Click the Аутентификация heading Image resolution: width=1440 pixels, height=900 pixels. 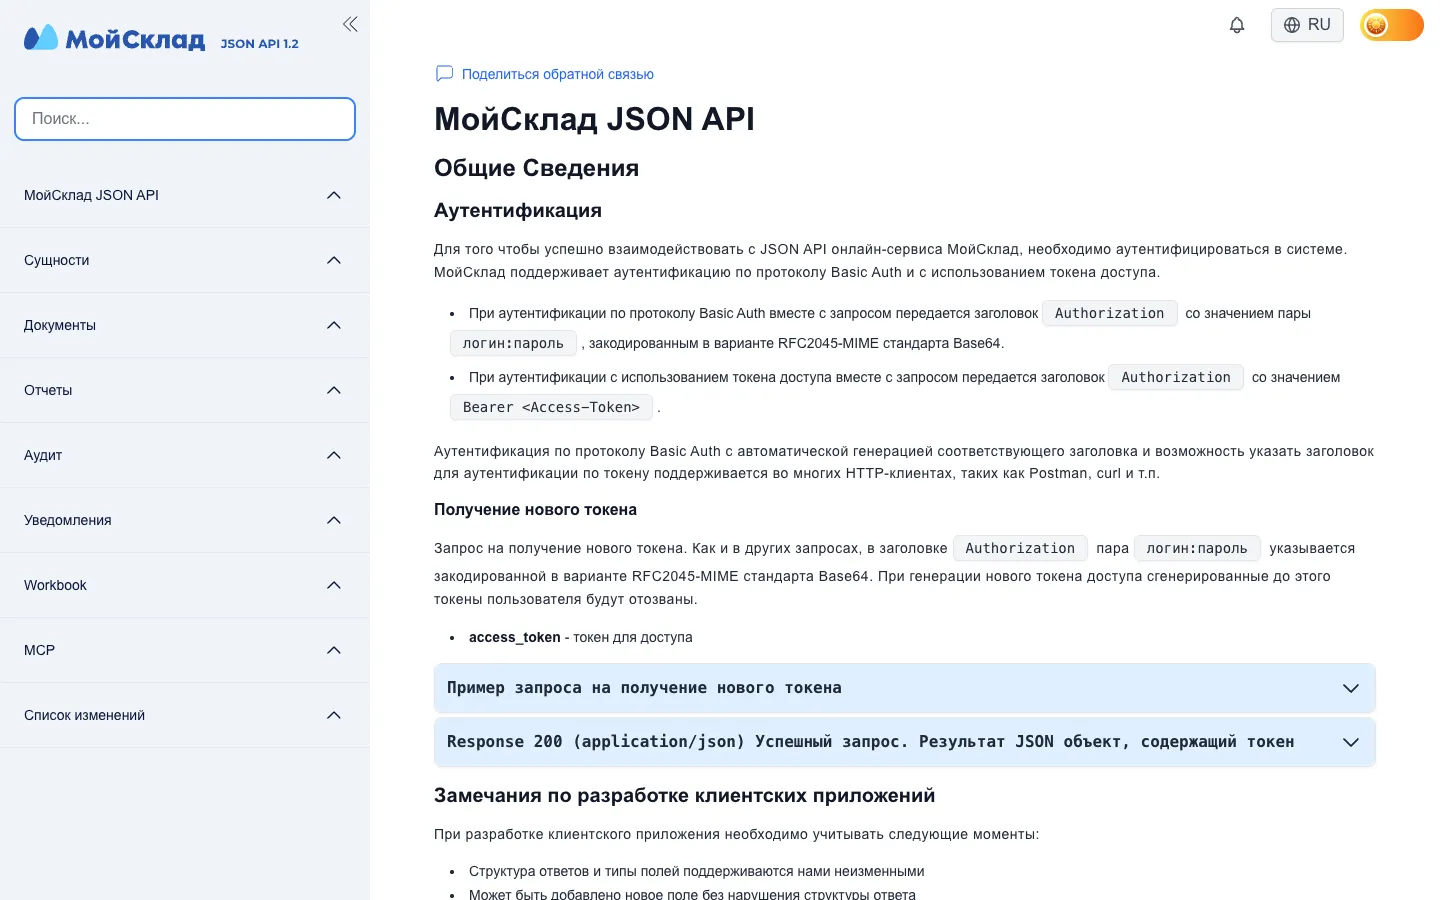(518, 210)
